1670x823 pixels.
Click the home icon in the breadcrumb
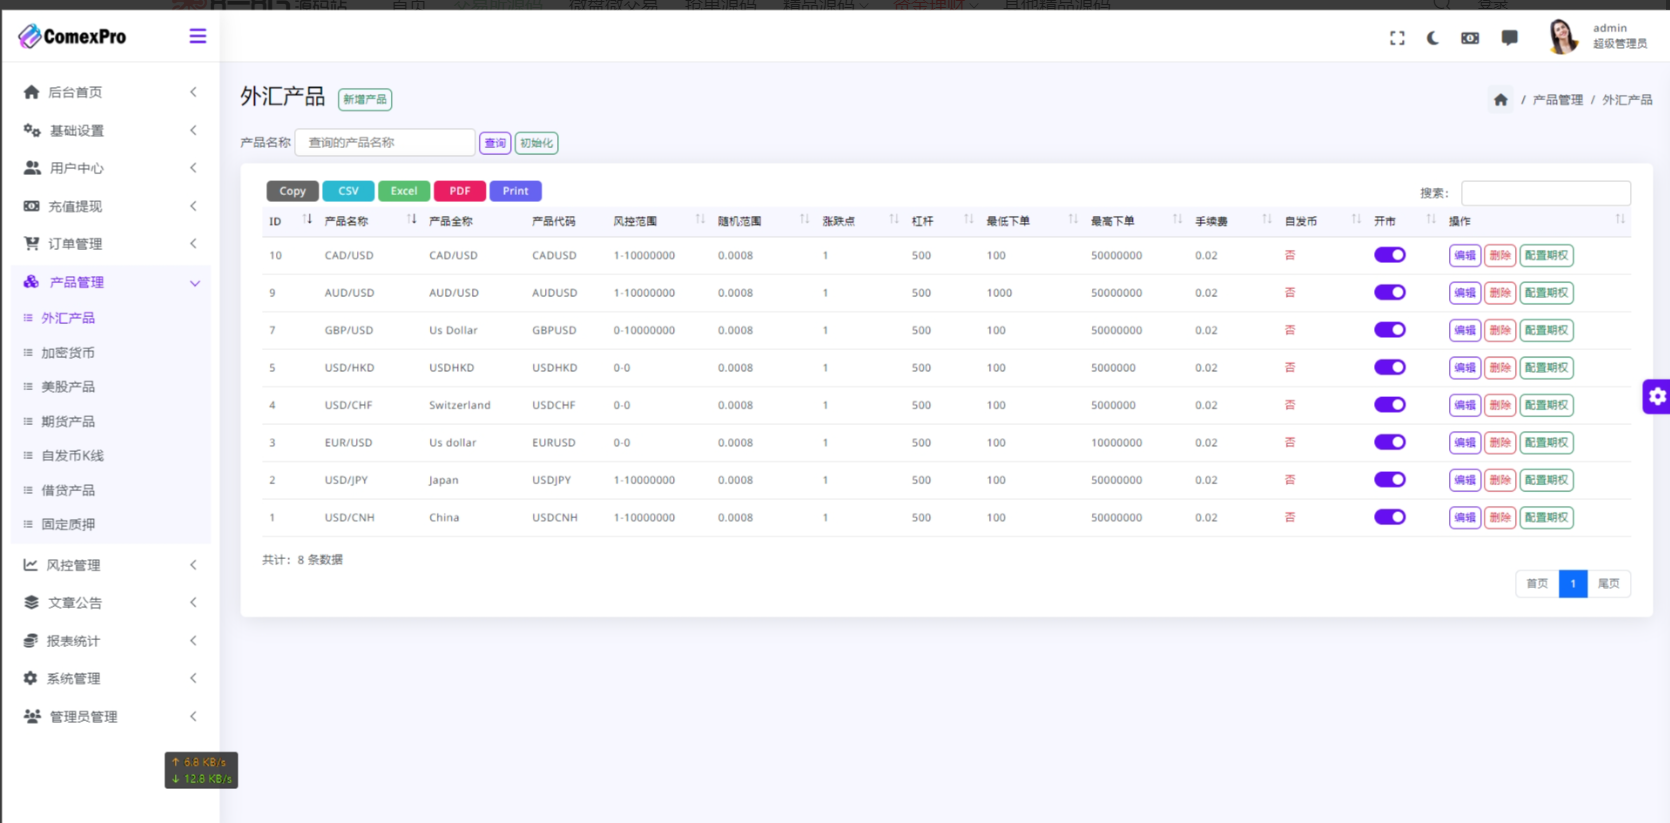pos(1500,100)
